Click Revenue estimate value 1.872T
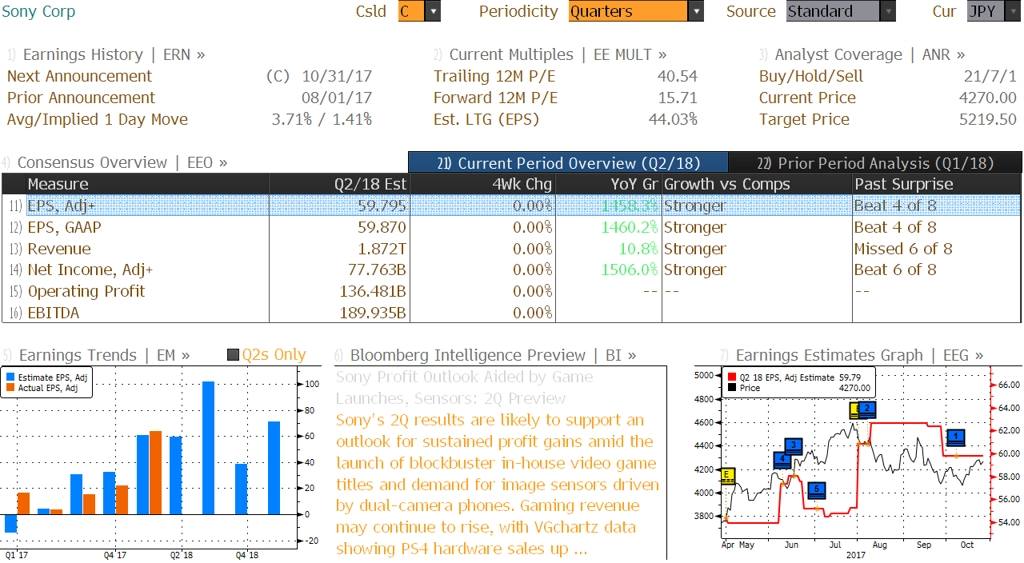 [x=382, y=249]
